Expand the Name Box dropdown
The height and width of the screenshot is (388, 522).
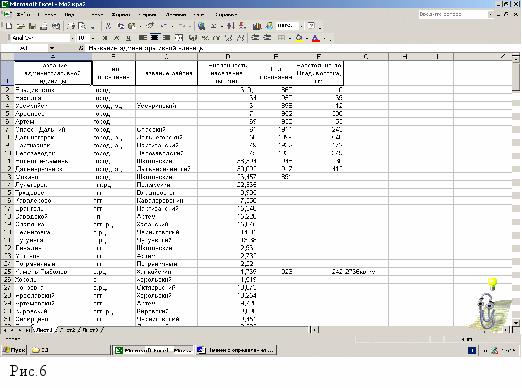pyautogui.click(x=52, y=48)
